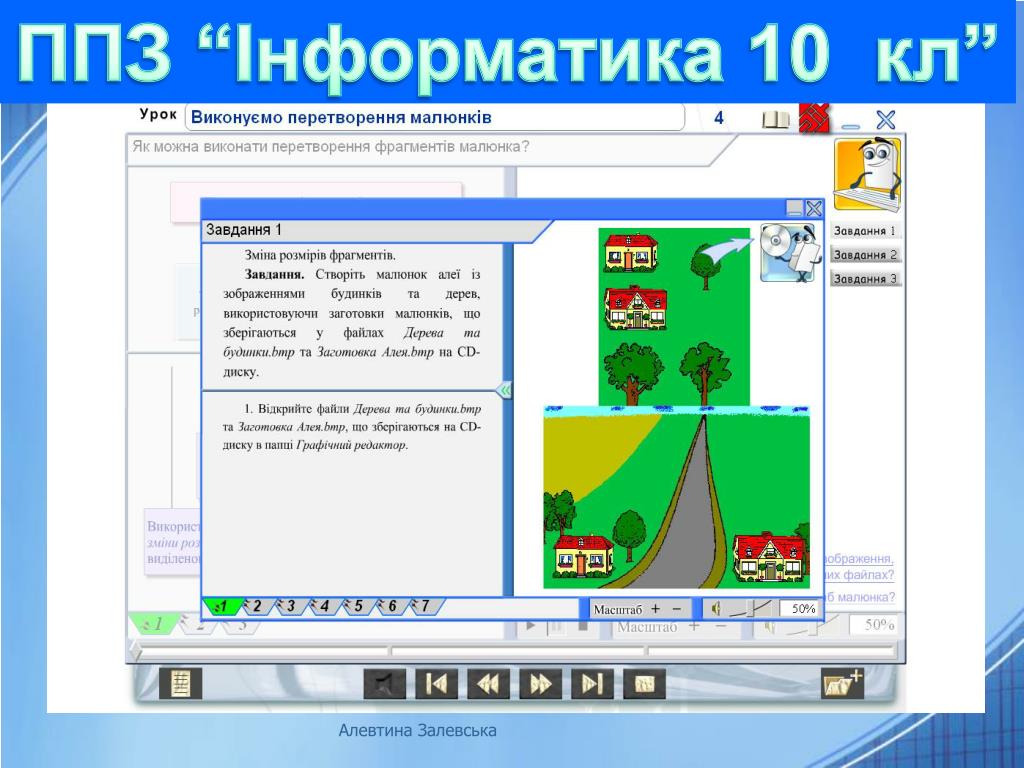
Task: Click the red patterned ornament icon
Action: [x=814, y=118]
